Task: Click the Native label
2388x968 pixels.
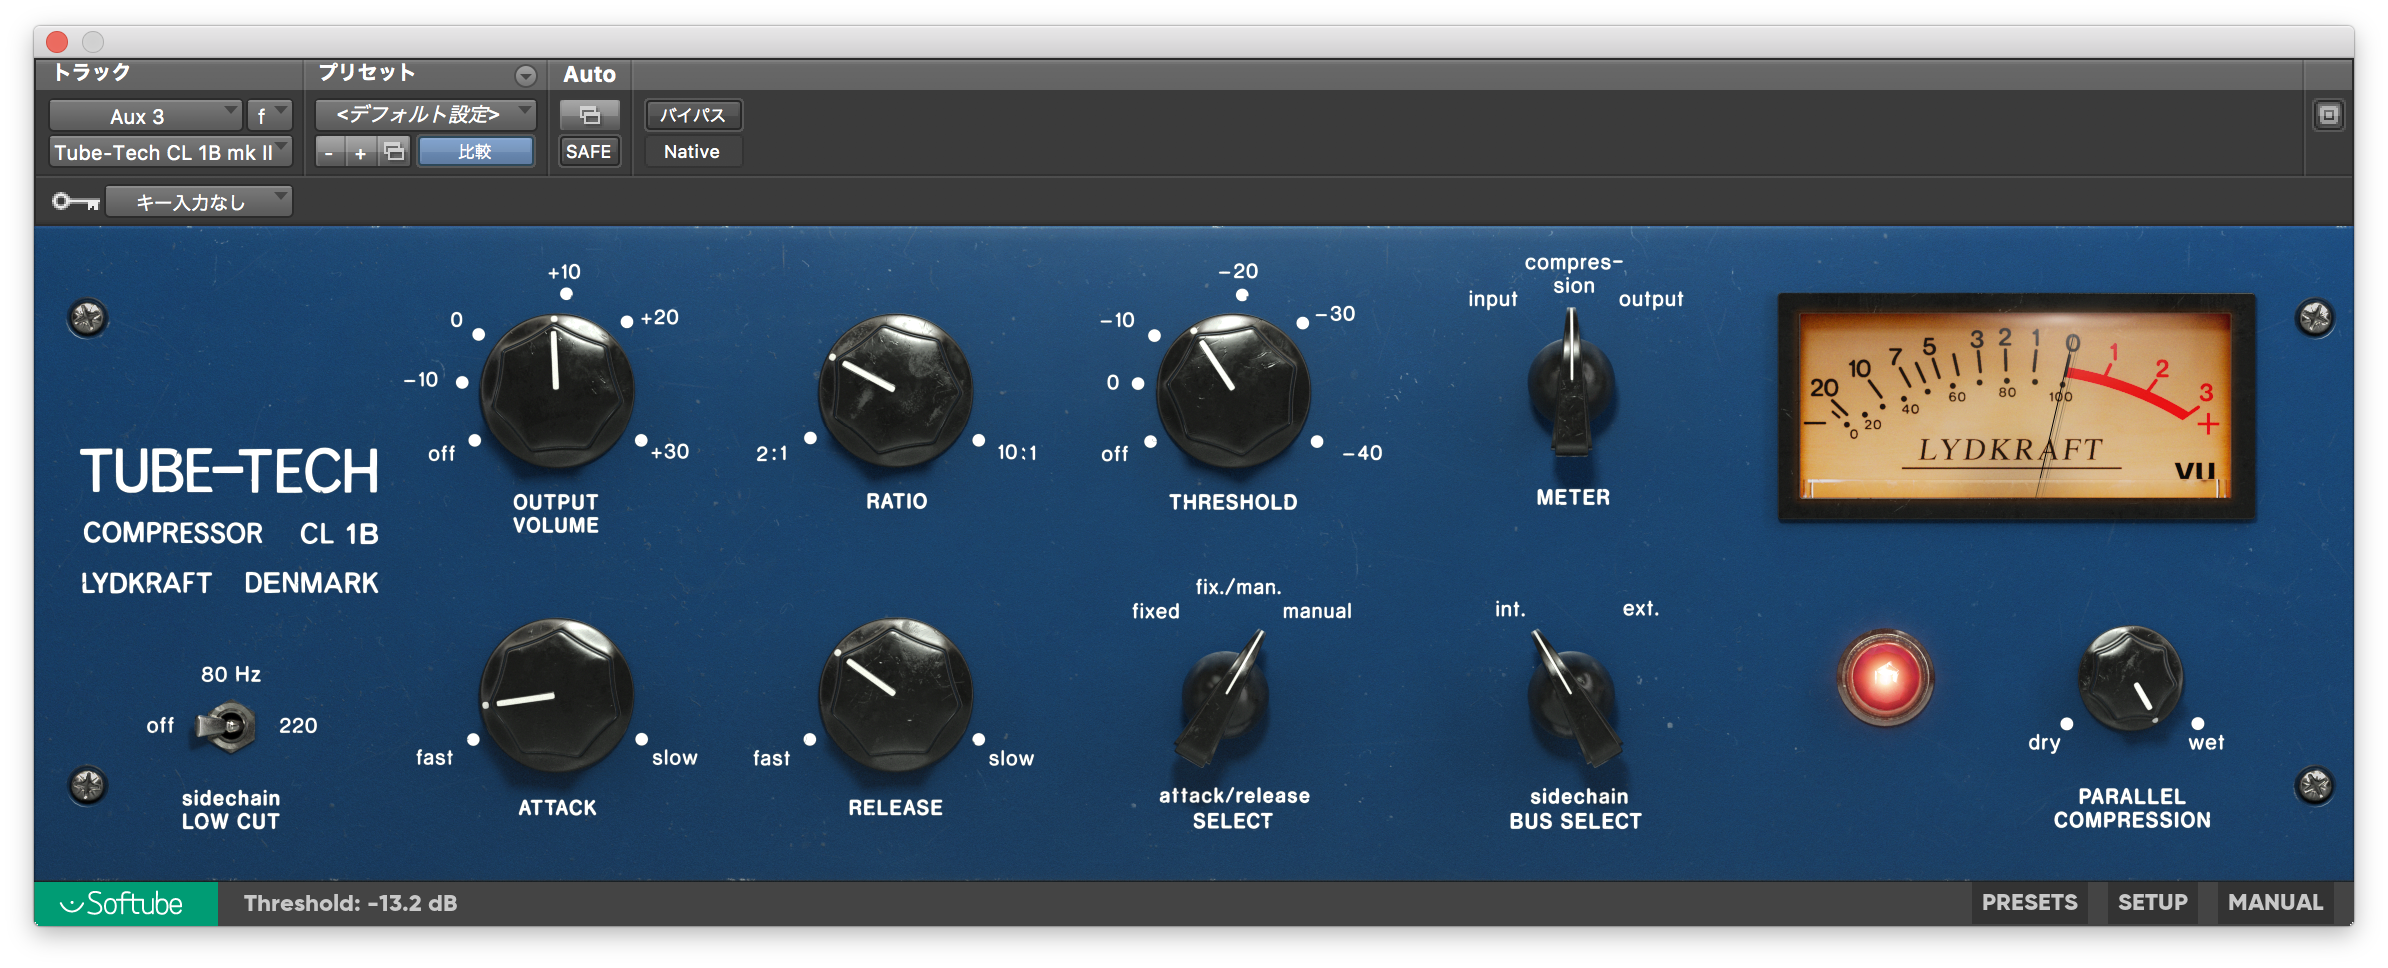Action: (x=692, y=152)
